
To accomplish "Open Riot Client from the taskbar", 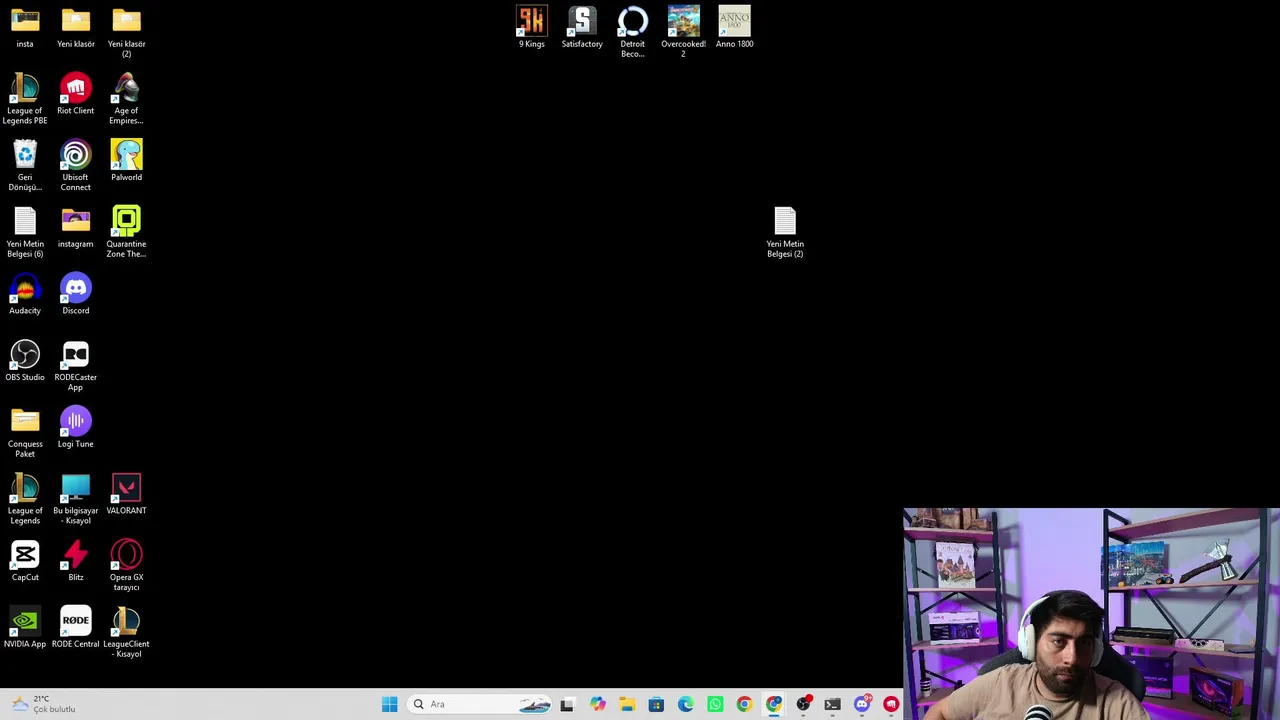I will click(x=891, y=704).
